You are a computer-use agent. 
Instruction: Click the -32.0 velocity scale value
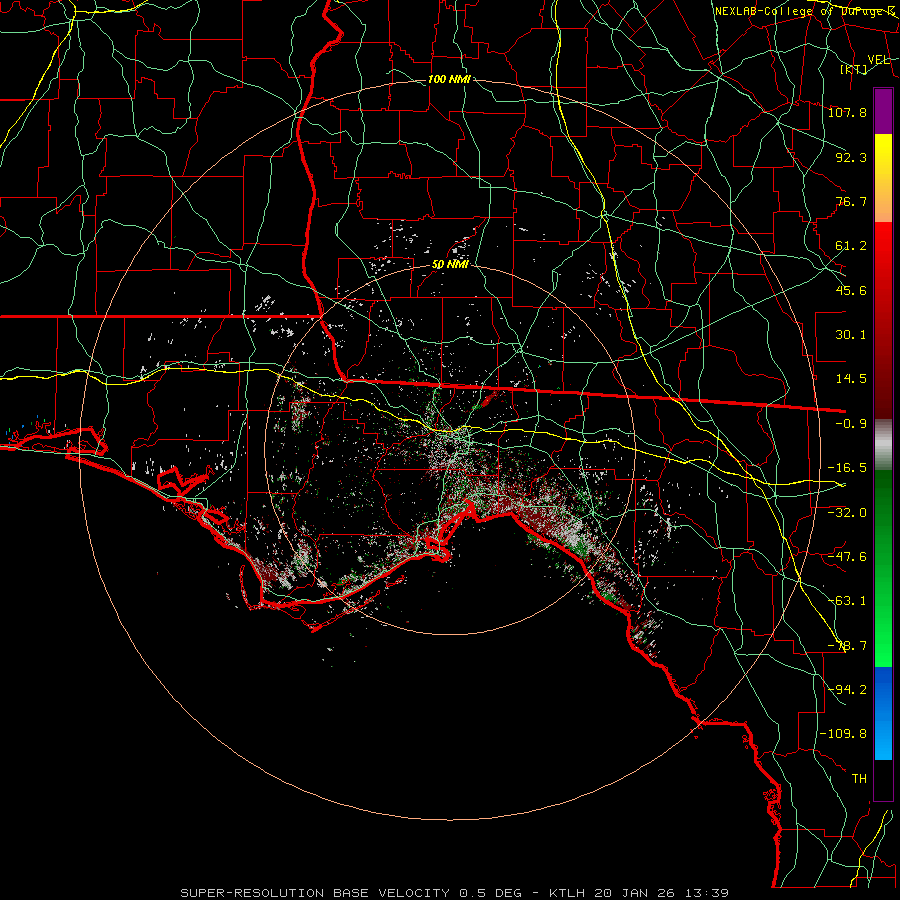coord(847,512)
